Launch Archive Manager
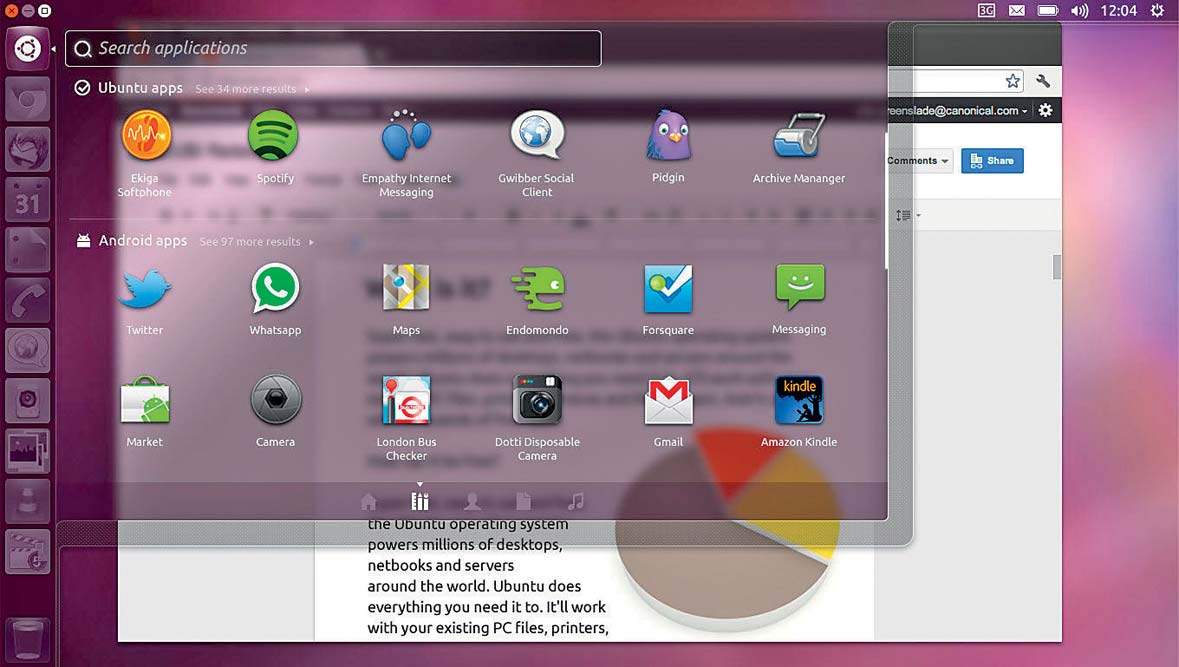Viewport: 1179px width, 667px height. click(799, 135)
